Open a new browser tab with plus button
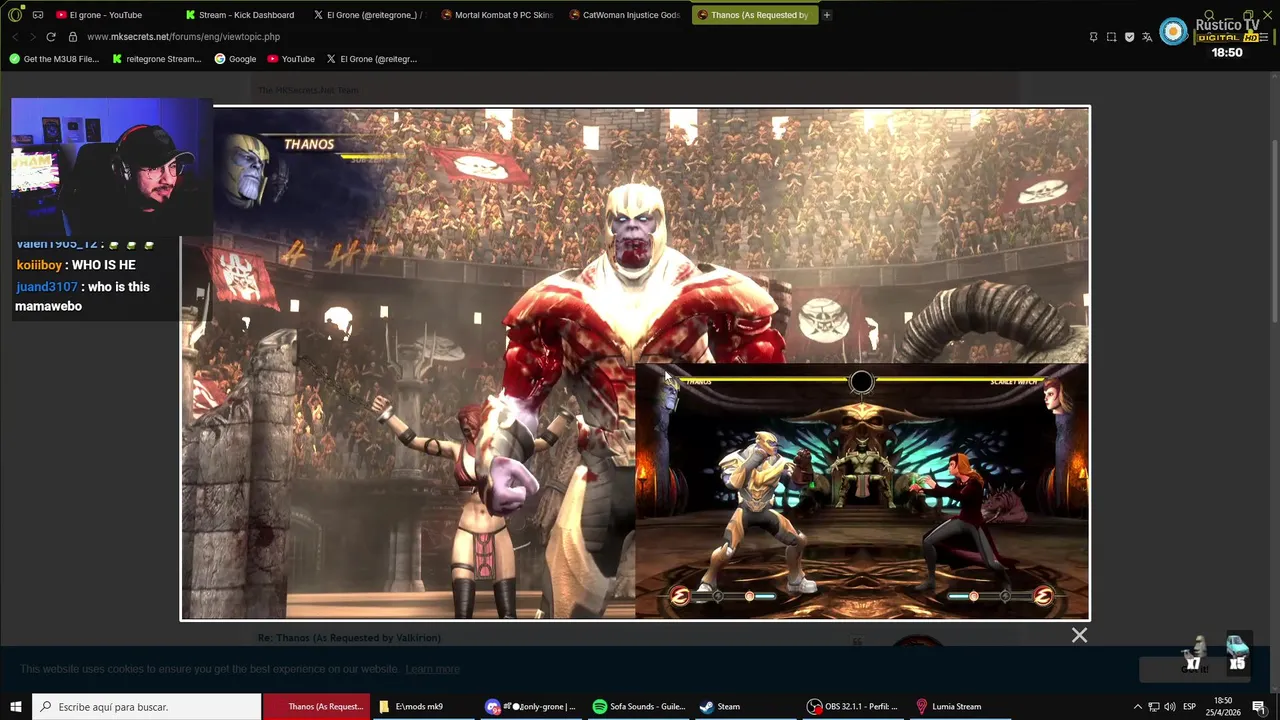Image resolution: width=1280 pixels, height=720 pixels. pos(827,15)
